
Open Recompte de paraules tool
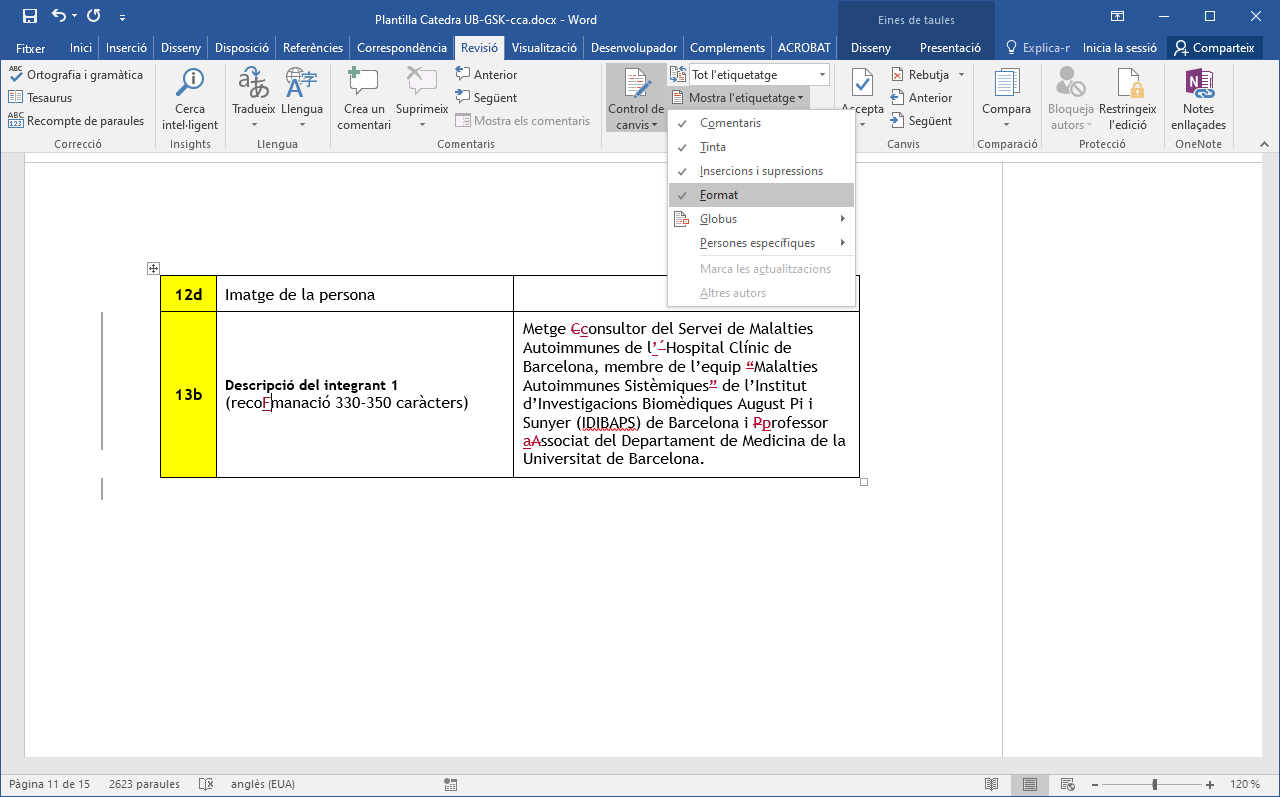(77, 121)
